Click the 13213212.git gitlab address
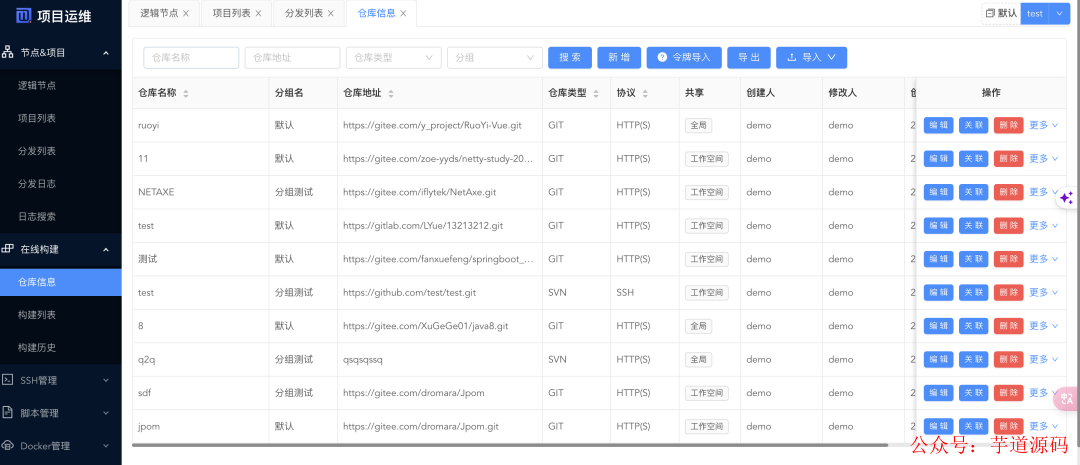 click(x=422, y=225)
